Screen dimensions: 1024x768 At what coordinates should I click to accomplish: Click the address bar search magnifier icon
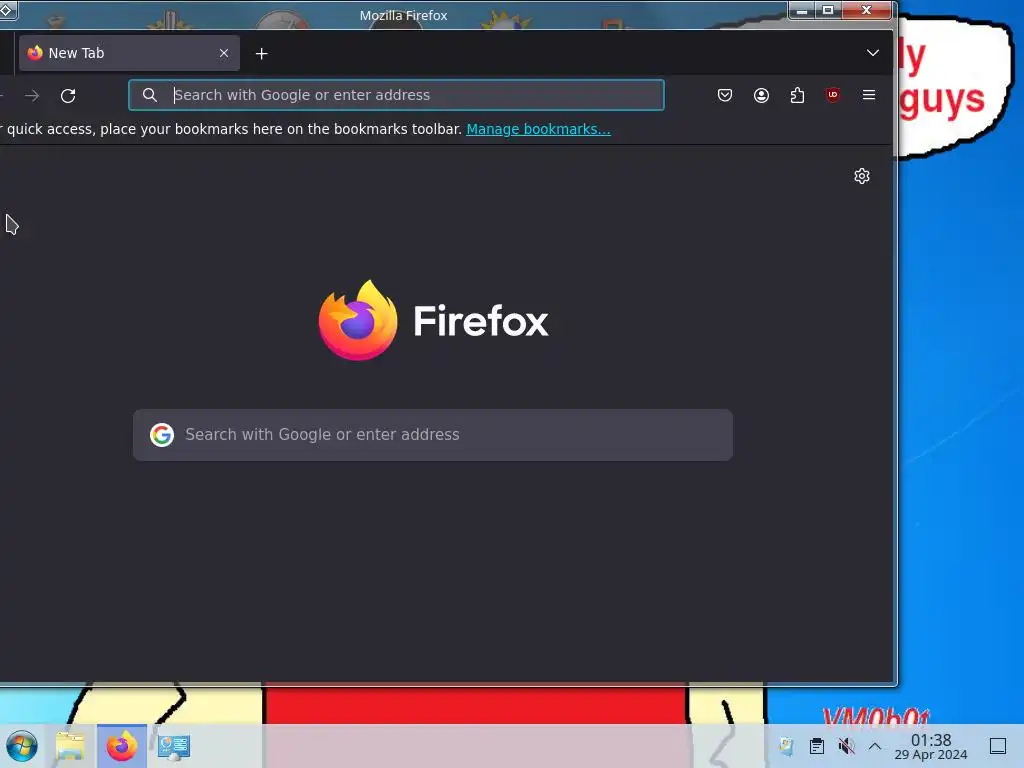[150, 95]
